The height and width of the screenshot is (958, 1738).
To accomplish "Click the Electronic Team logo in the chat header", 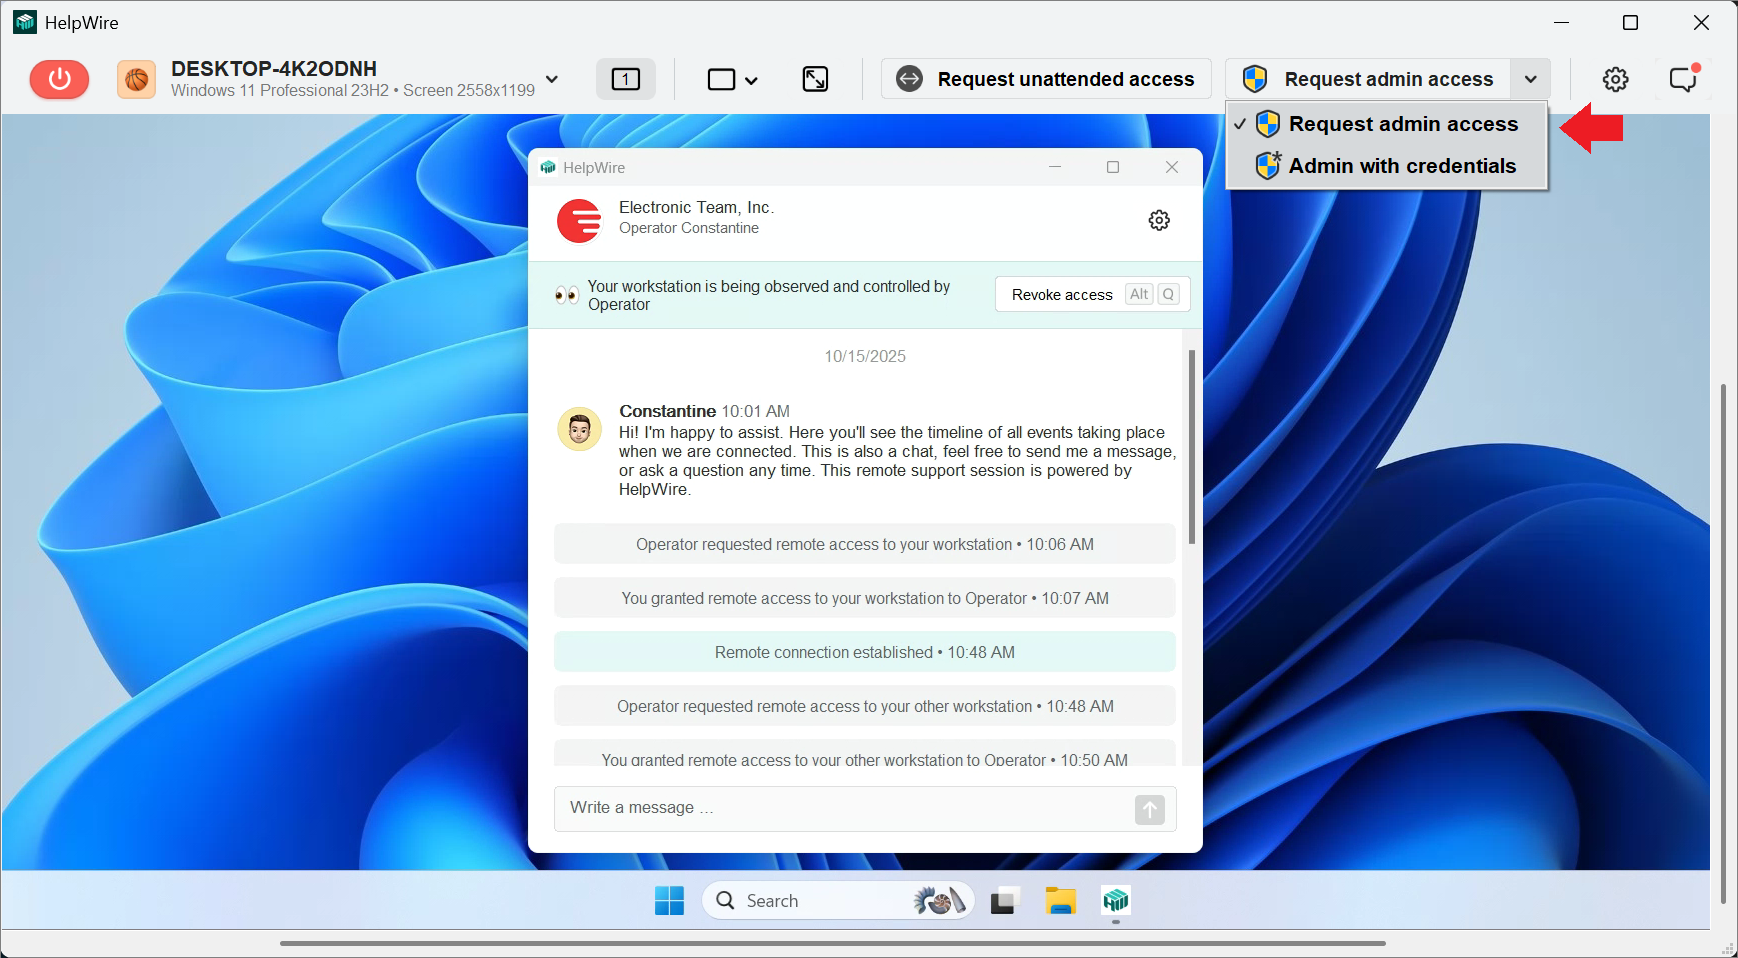I will coord(580,221).
